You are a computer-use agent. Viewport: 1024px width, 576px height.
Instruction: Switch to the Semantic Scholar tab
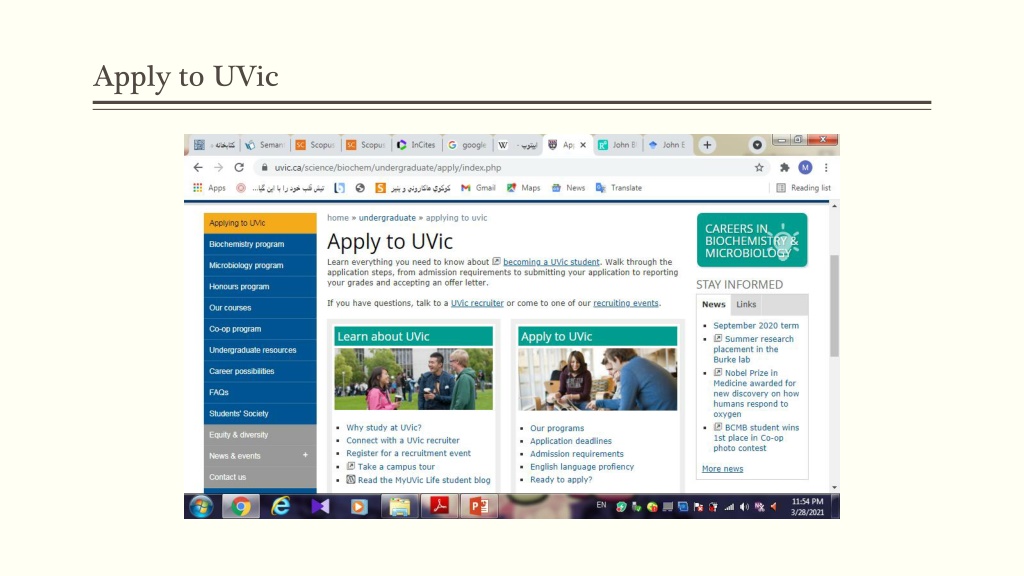(265, 145)
